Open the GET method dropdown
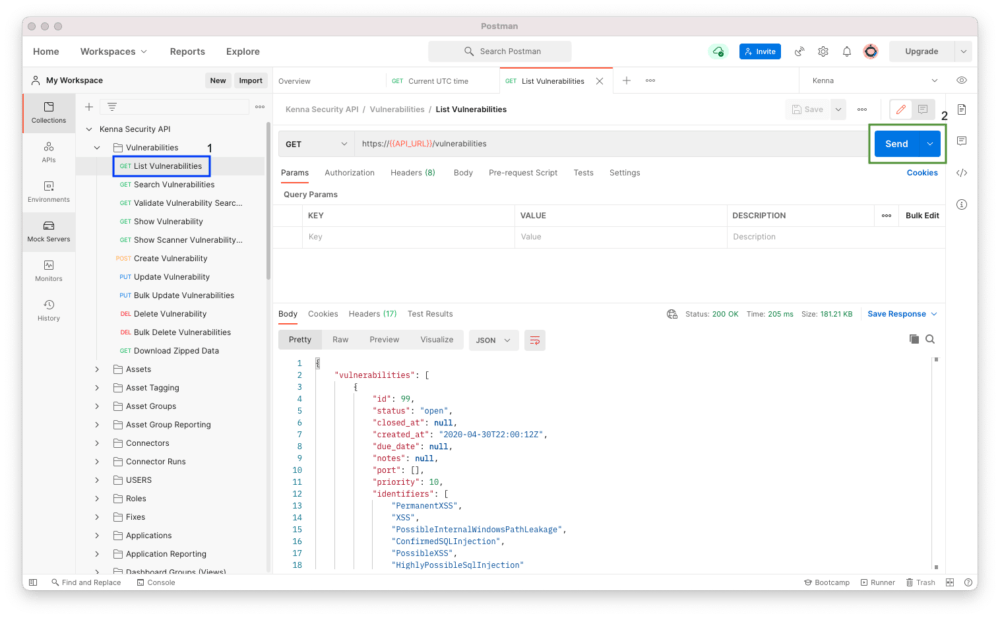 [x=315, y=144]
